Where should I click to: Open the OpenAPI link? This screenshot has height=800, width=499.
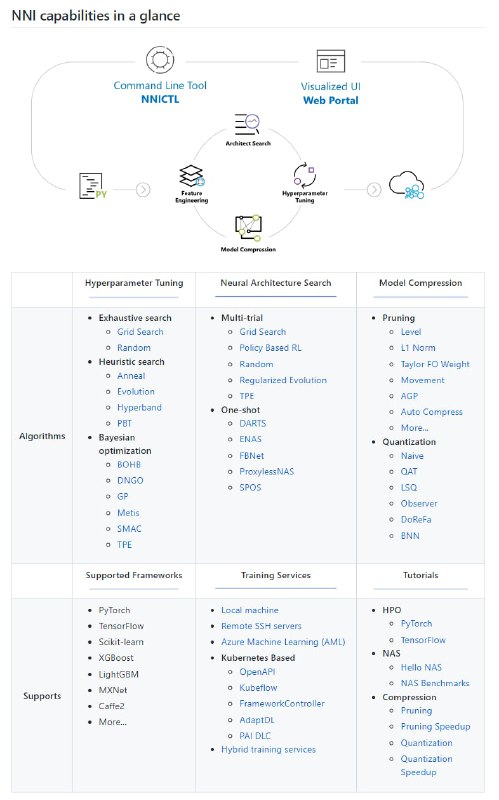click(257, 671)
